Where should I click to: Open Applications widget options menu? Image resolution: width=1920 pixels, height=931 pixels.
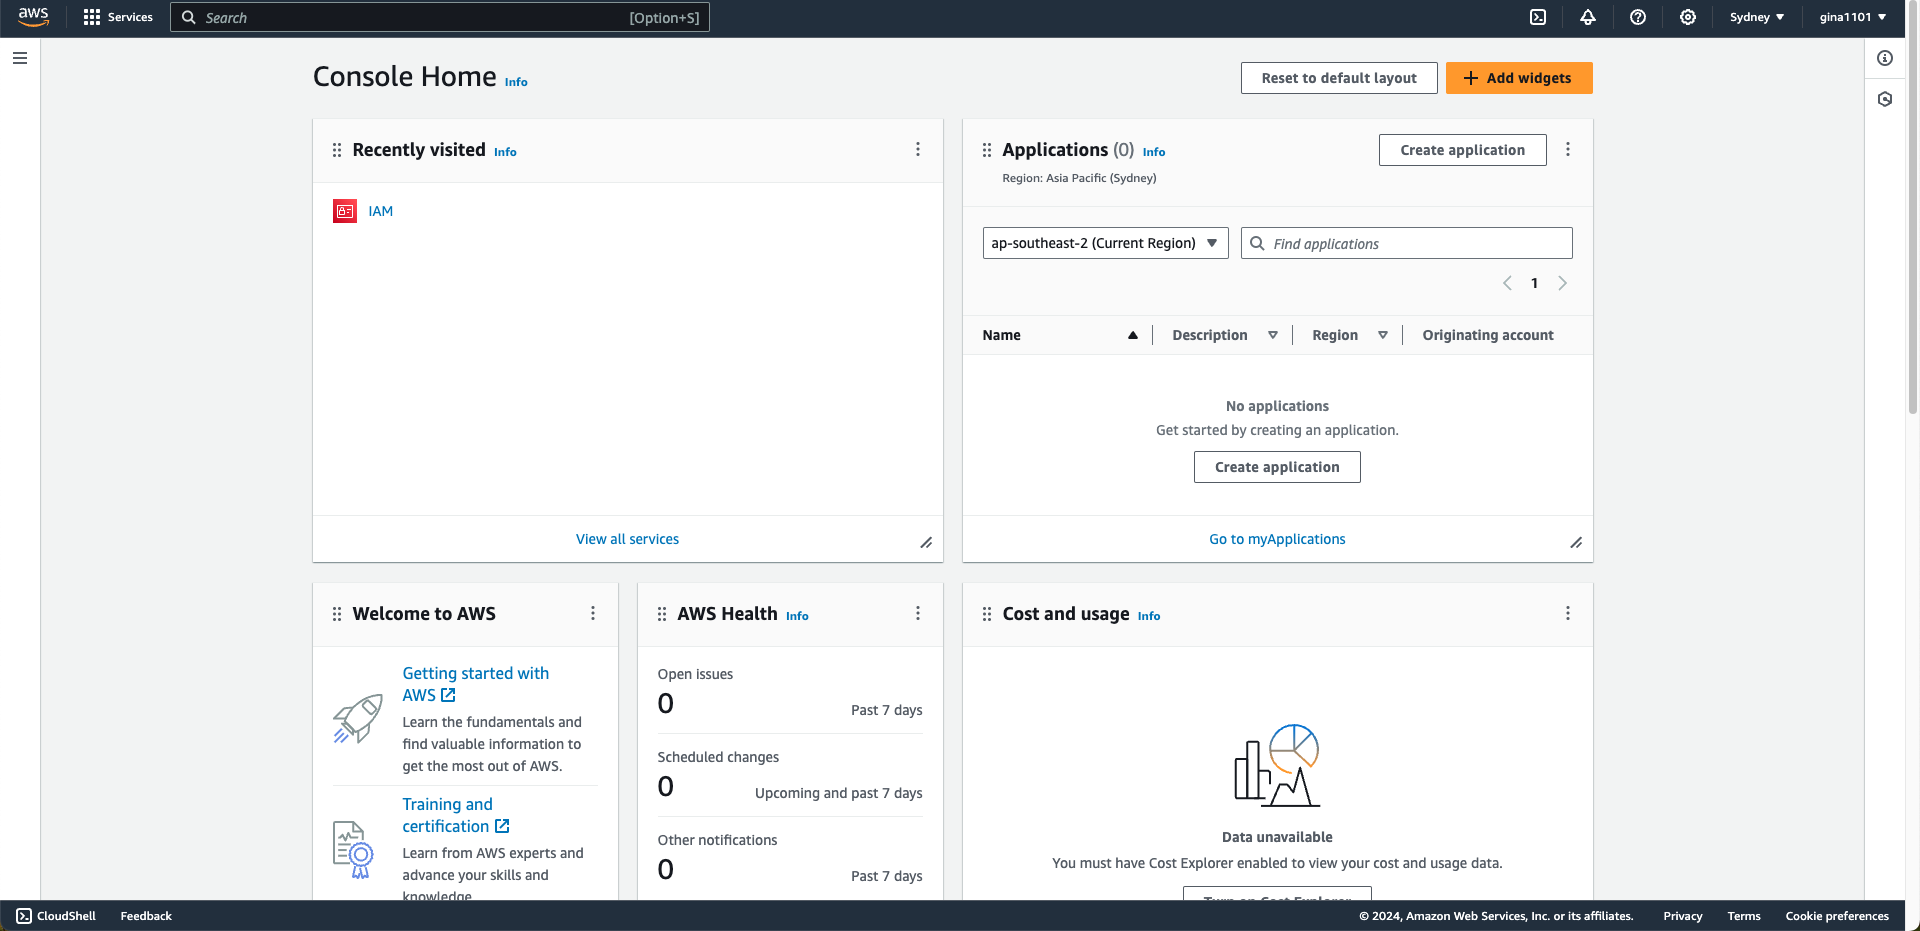(1568, 149)
